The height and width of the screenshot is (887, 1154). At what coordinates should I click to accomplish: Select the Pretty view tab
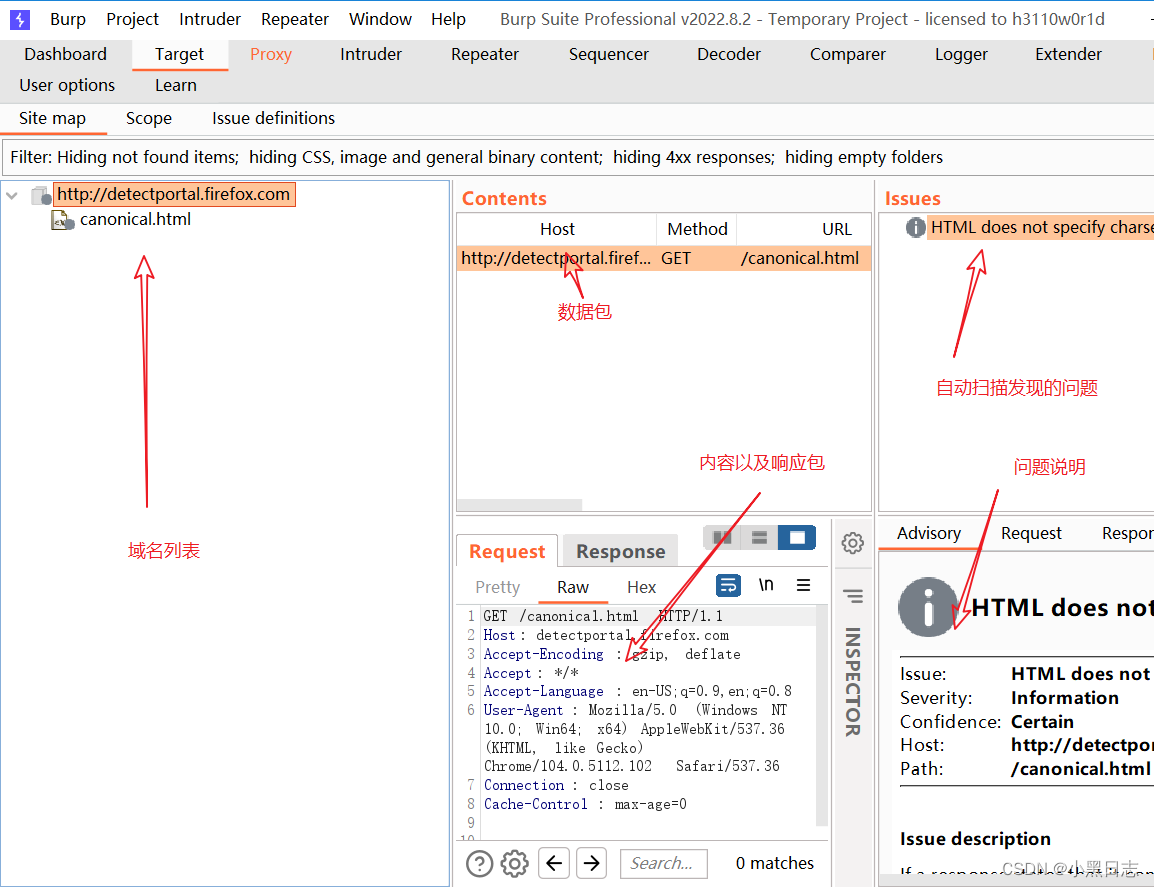click(x=498, y=587)
